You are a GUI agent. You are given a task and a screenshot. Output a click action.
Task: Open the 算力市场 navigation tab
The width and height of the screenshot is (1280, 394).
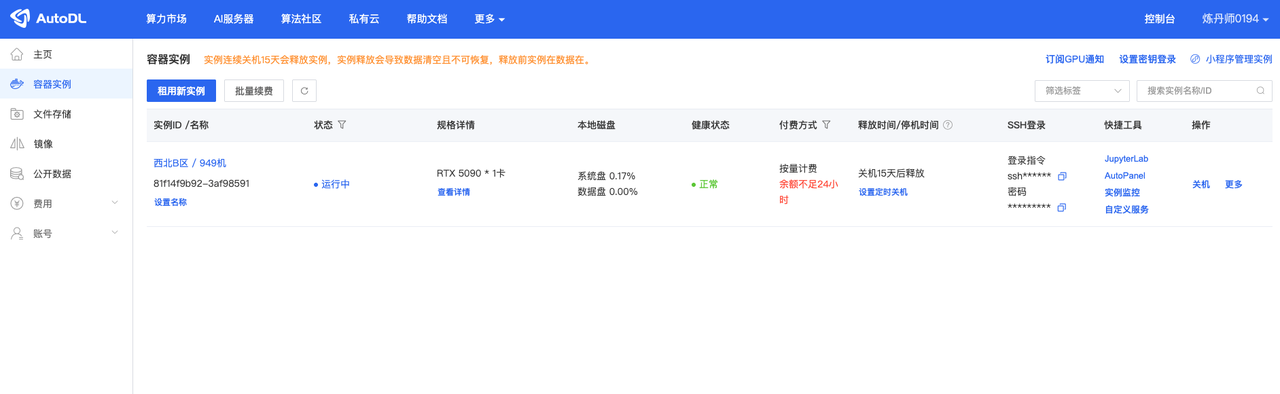[x=166, y=19]
